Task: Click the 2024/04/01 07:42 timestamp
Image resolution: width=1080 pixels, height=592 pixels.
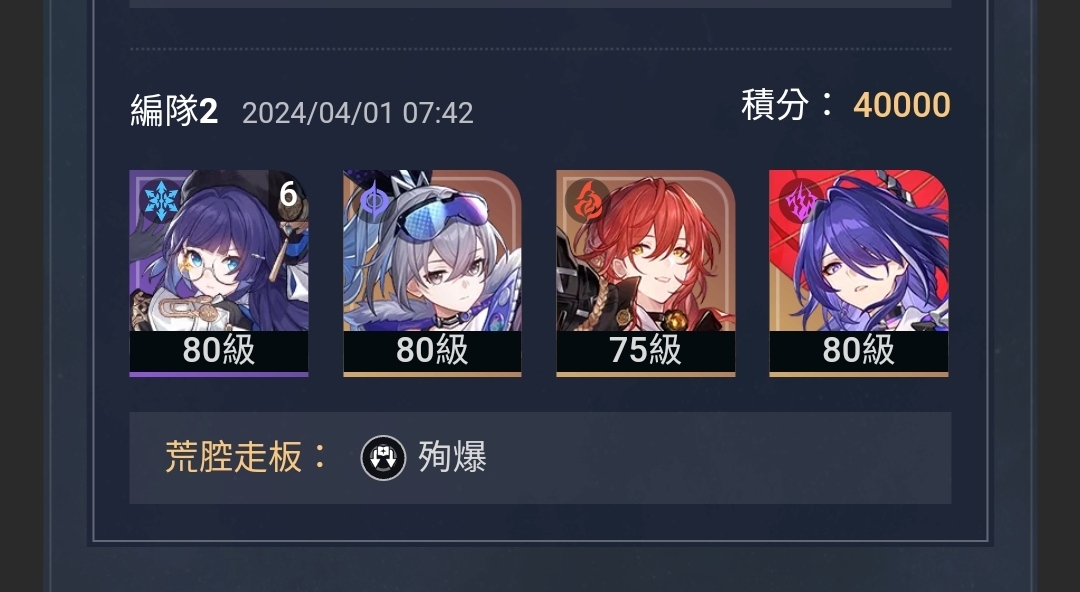Action: 357,113
